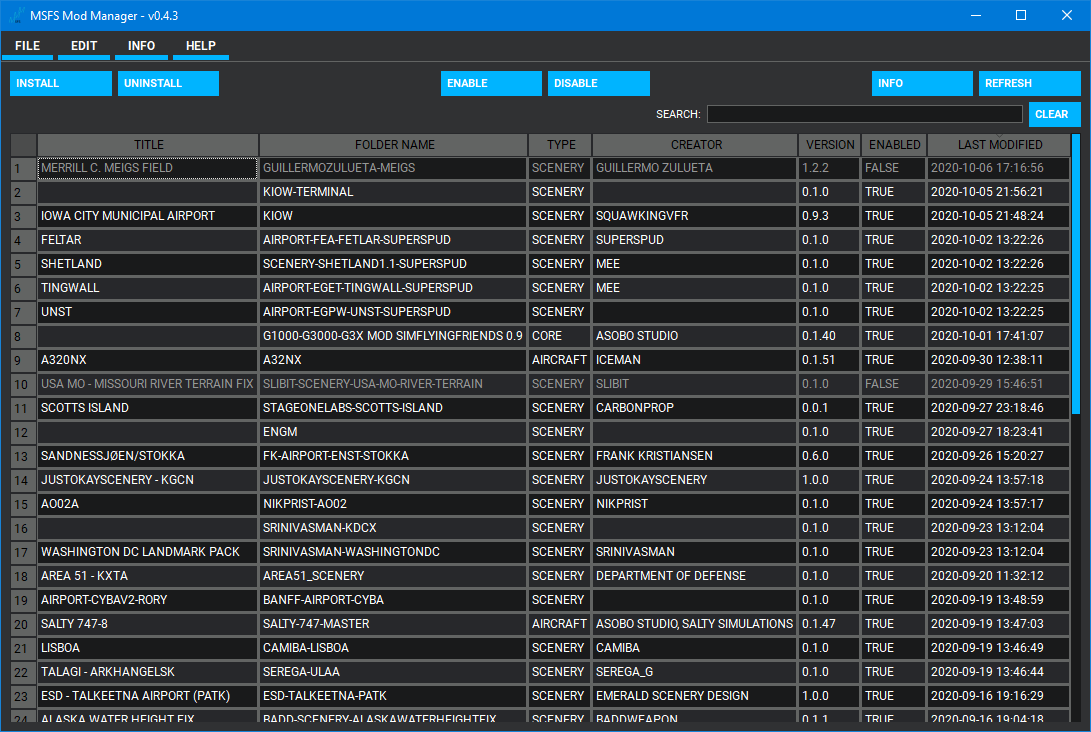1091x732 pixels.
Task: Click the AIRPORT-EGET-TINGWALL-SUPERSPUD cell
Action: (x=393, y=288)
